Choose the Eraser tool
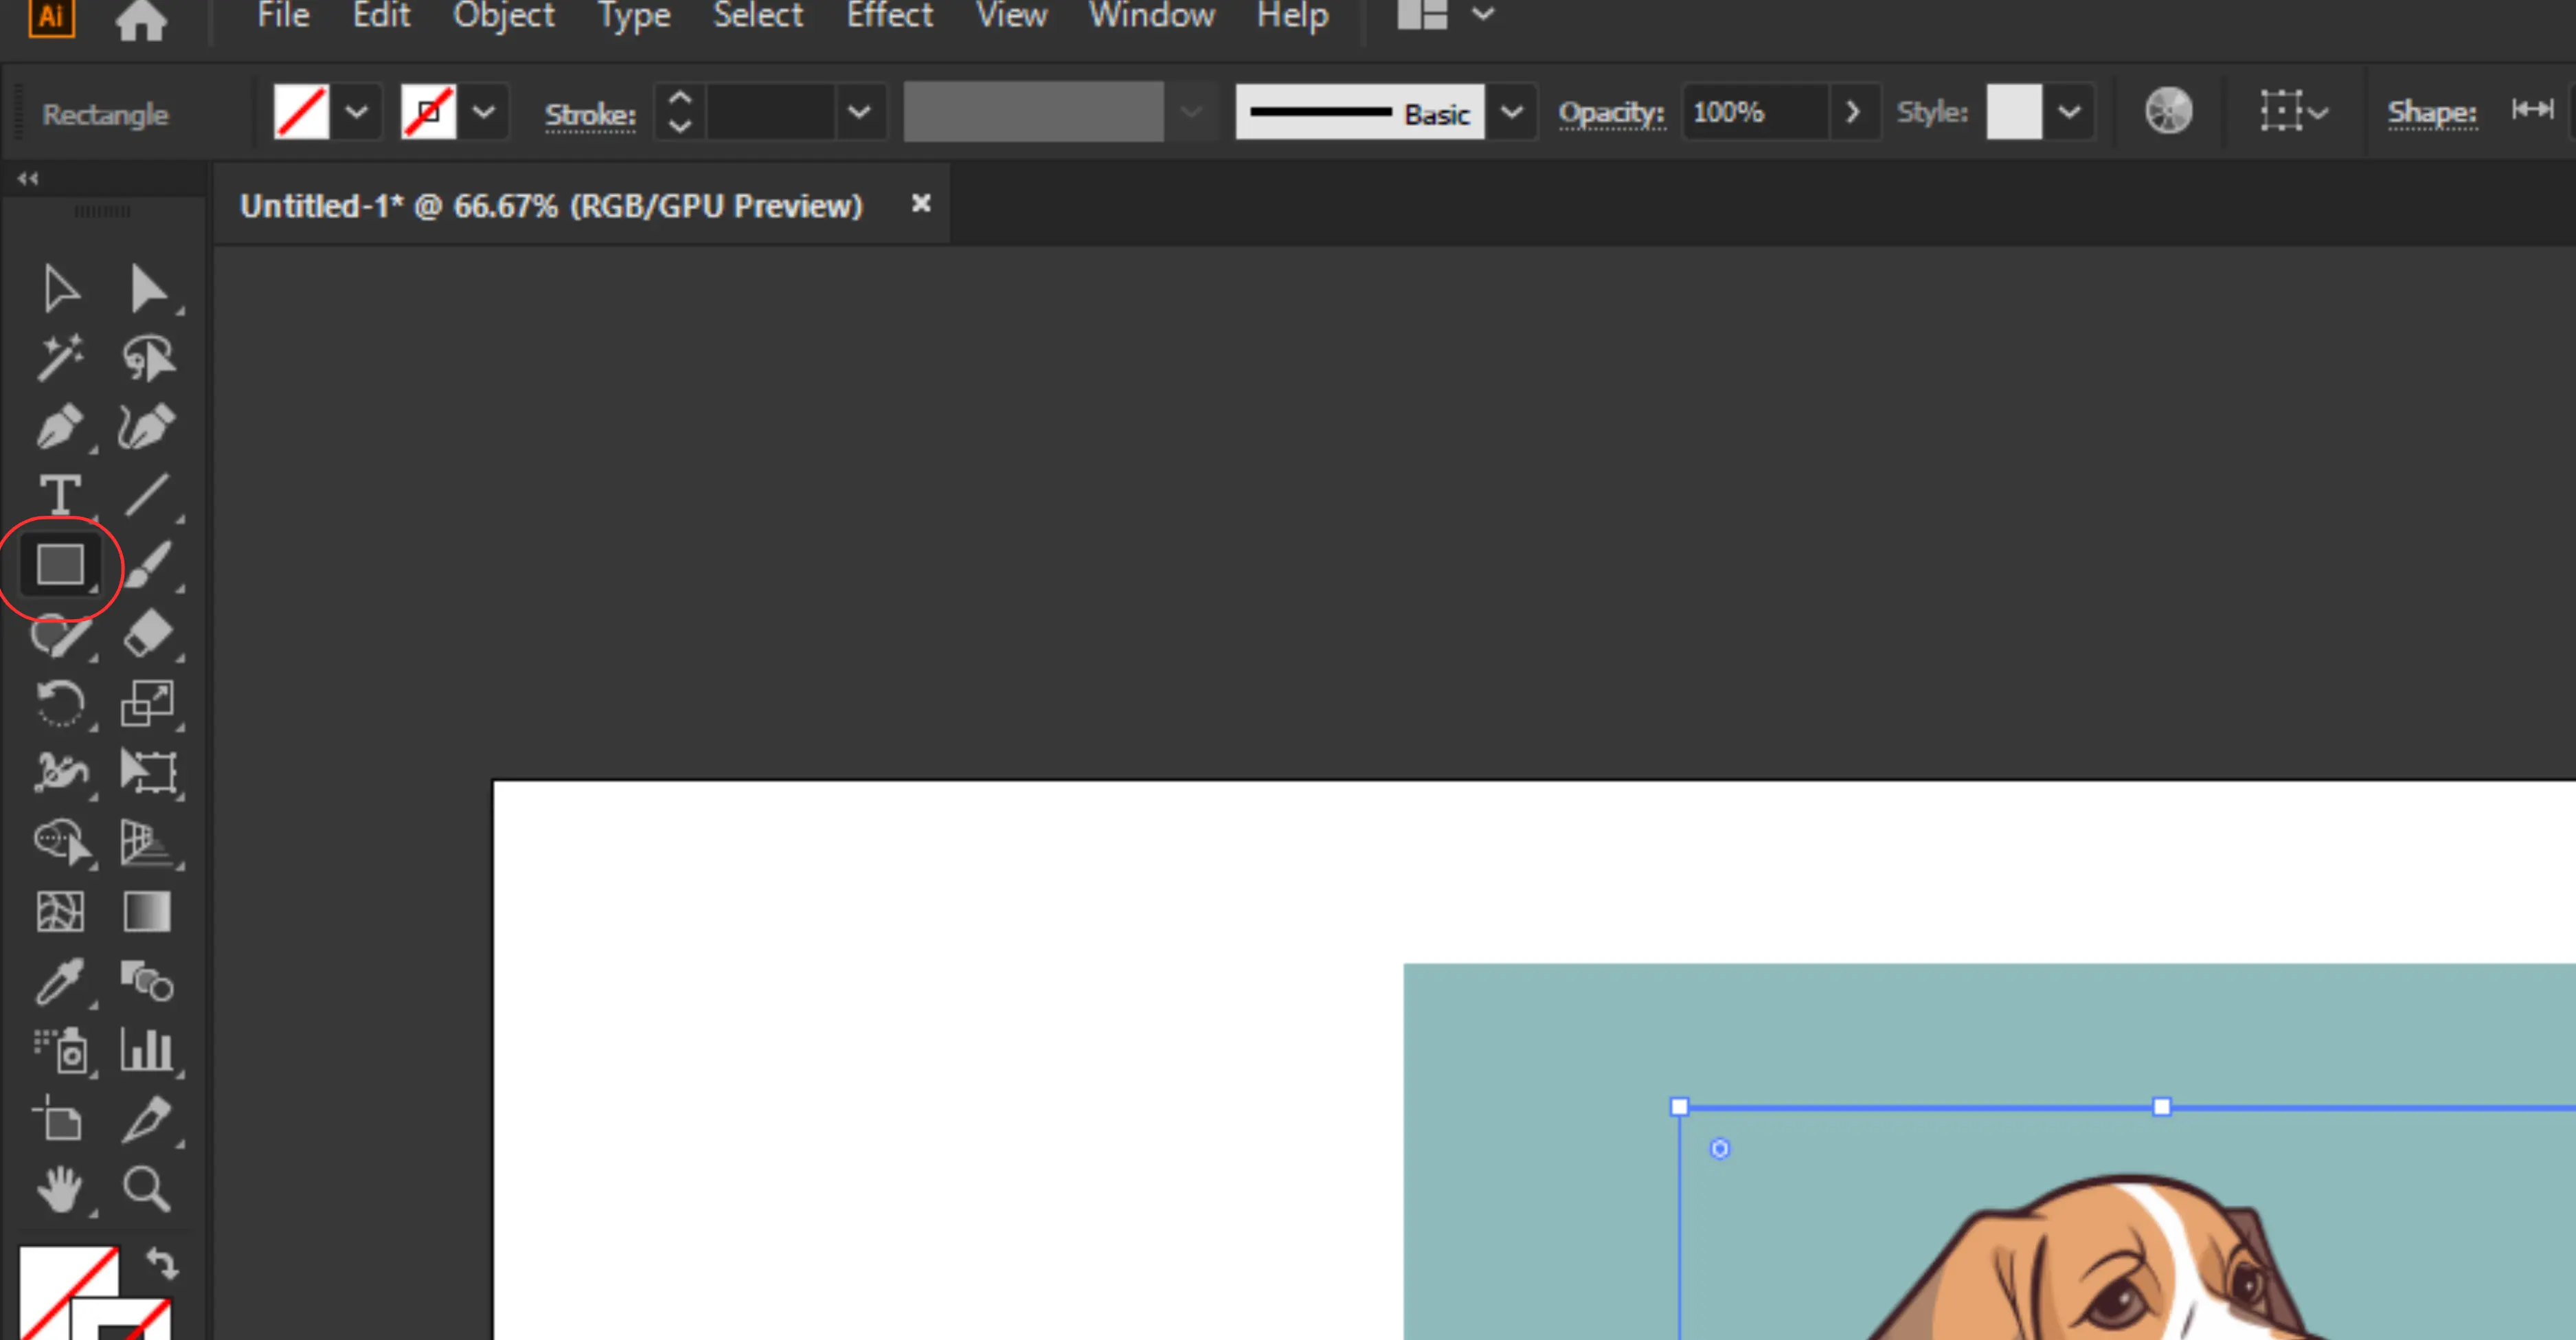 point(148,634)
